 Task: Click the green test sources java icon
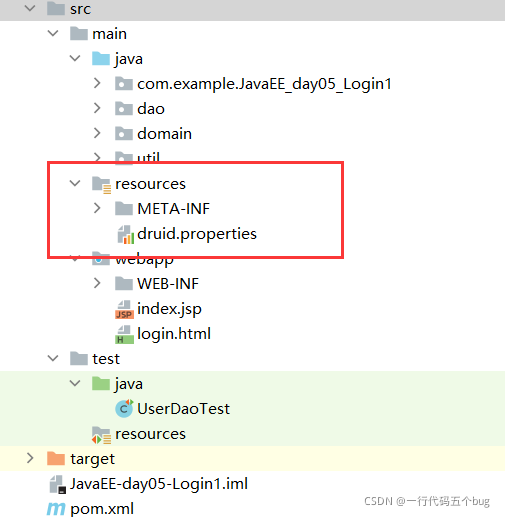point(101,383)
